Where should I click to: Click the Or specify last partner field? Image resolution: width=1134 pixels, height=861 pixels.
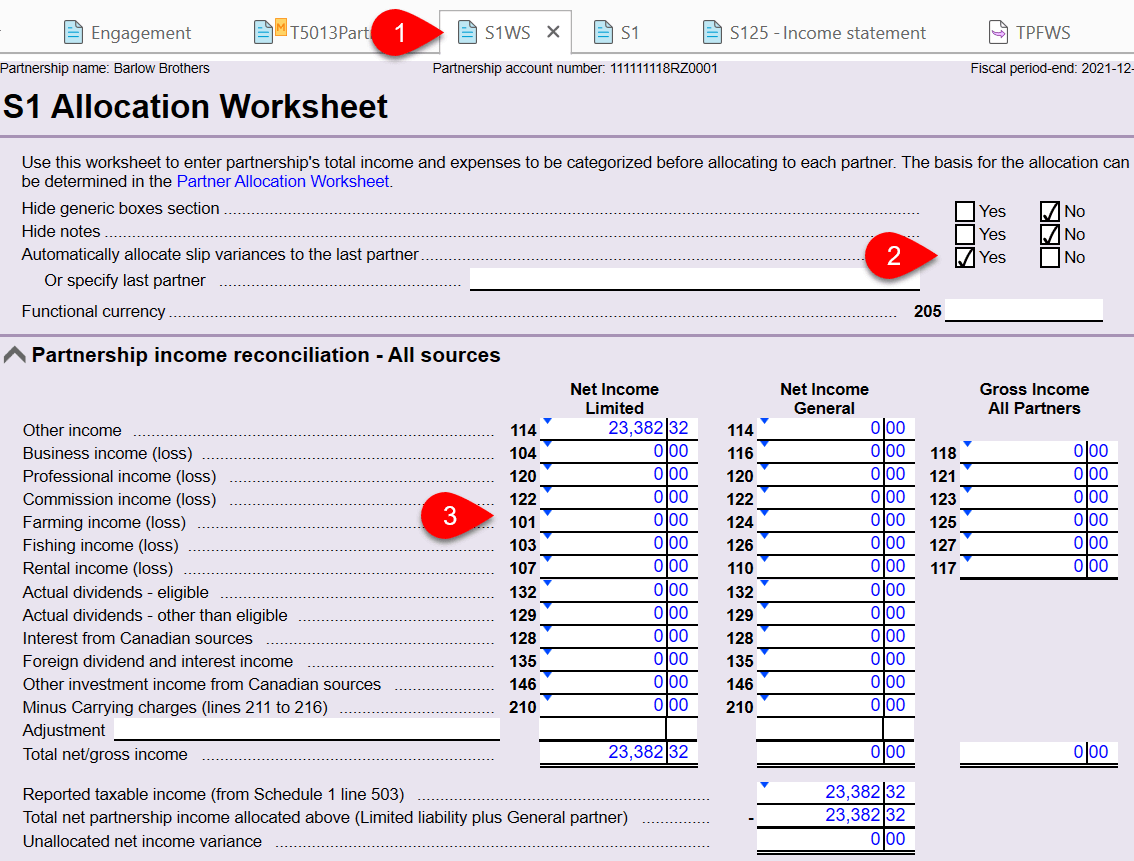pos(694,279)
